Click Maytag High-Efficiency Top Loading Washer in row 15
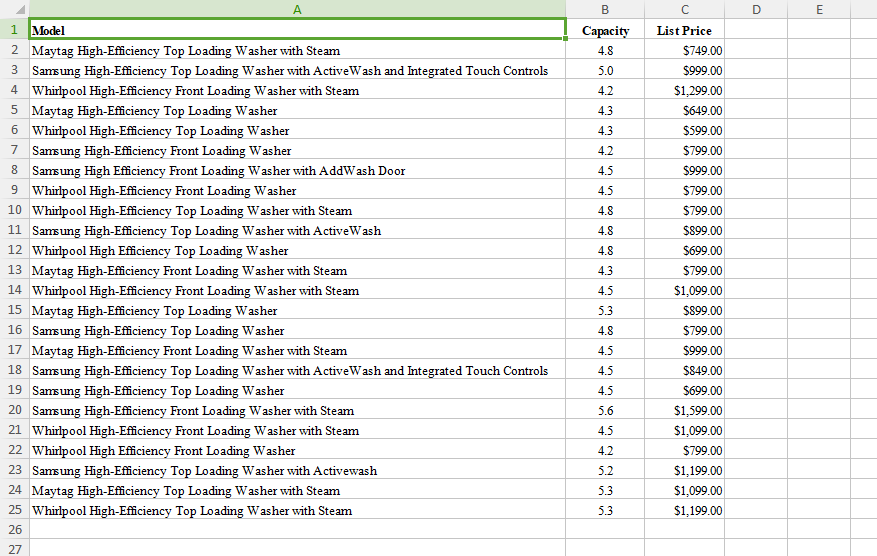Screen dimensions: 877x556 coord(298,310)
